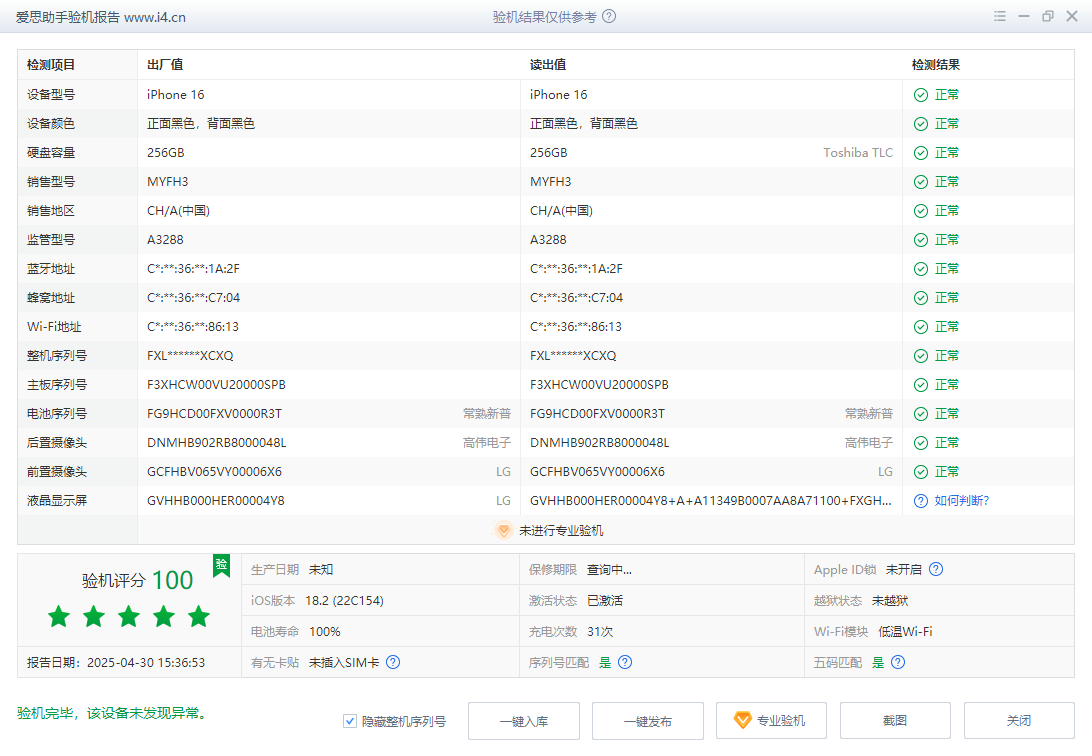Click the 电池寿命 100% value
This screenshot has width=1092, height=756.
click(325, 631)
